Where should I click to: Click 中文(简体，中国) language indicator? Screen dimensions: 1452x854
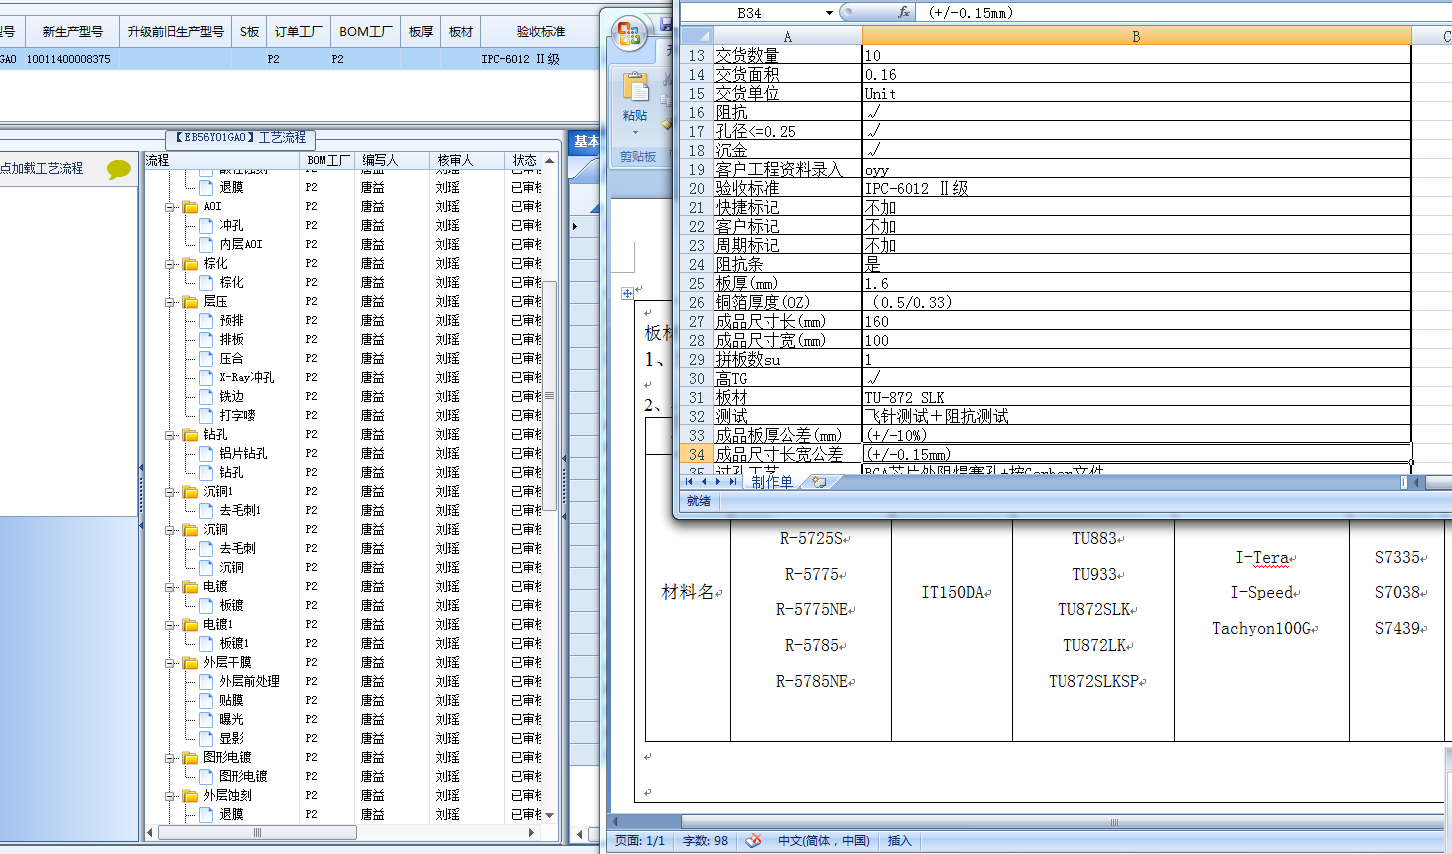[x=823, y=841]
